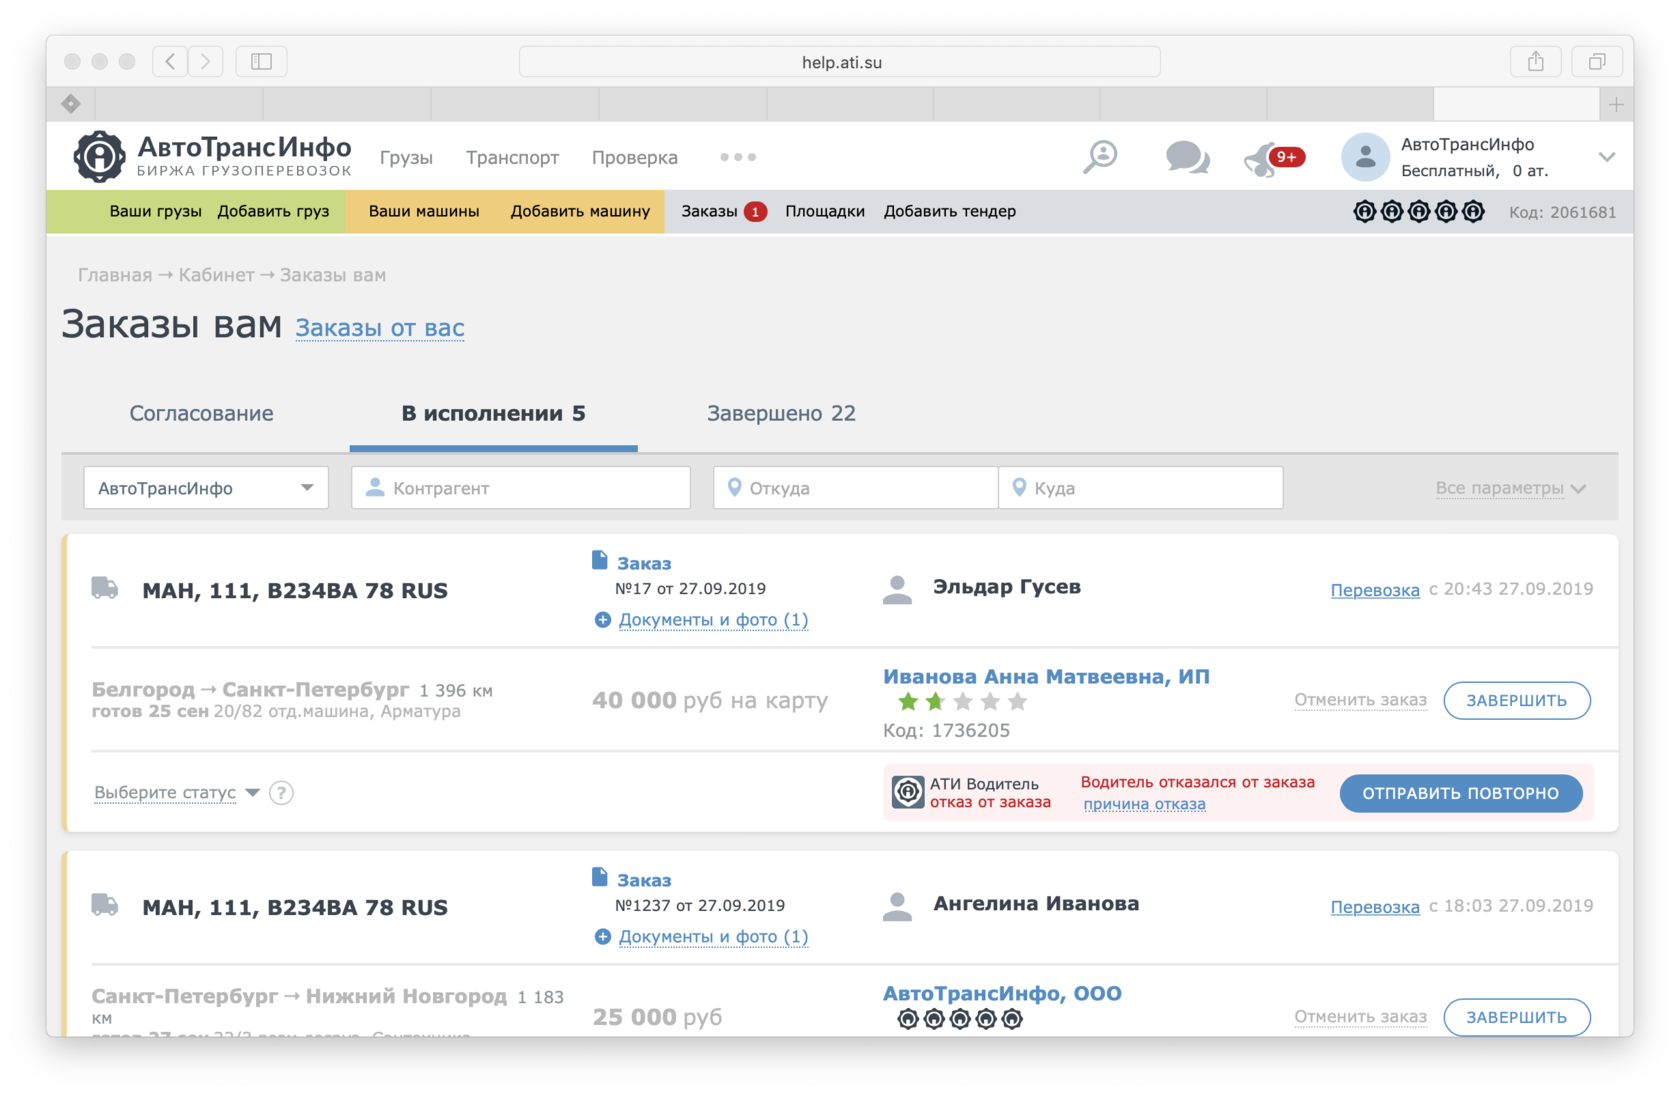
Task: Click the АвтоТрансИнфо logo icon
Action: (99, 156)
